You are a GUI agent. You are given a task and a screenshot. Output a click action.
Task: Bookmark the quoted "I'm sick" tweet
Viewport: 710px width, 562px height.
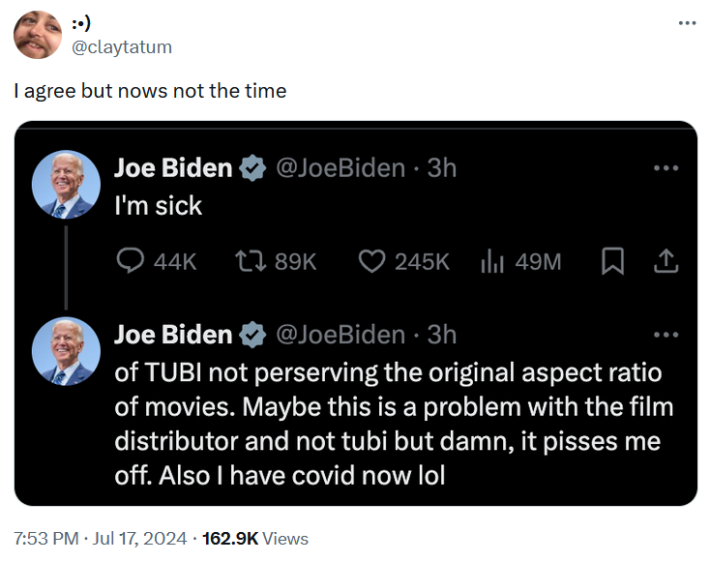point(613,262)
